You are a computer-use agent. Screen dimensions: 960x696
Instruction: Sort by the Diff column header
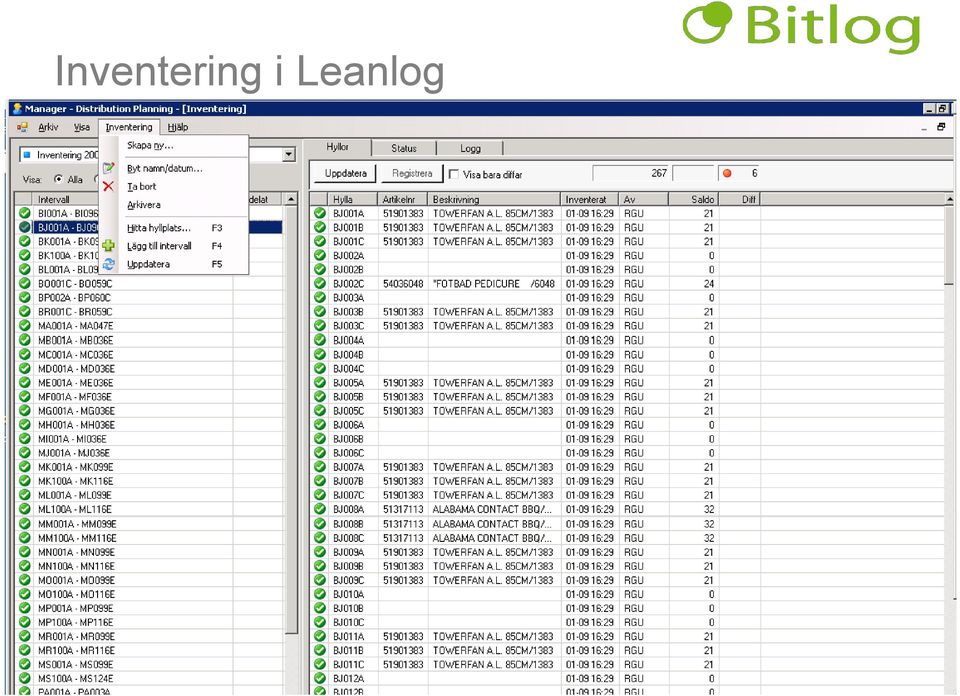point(740,199)
